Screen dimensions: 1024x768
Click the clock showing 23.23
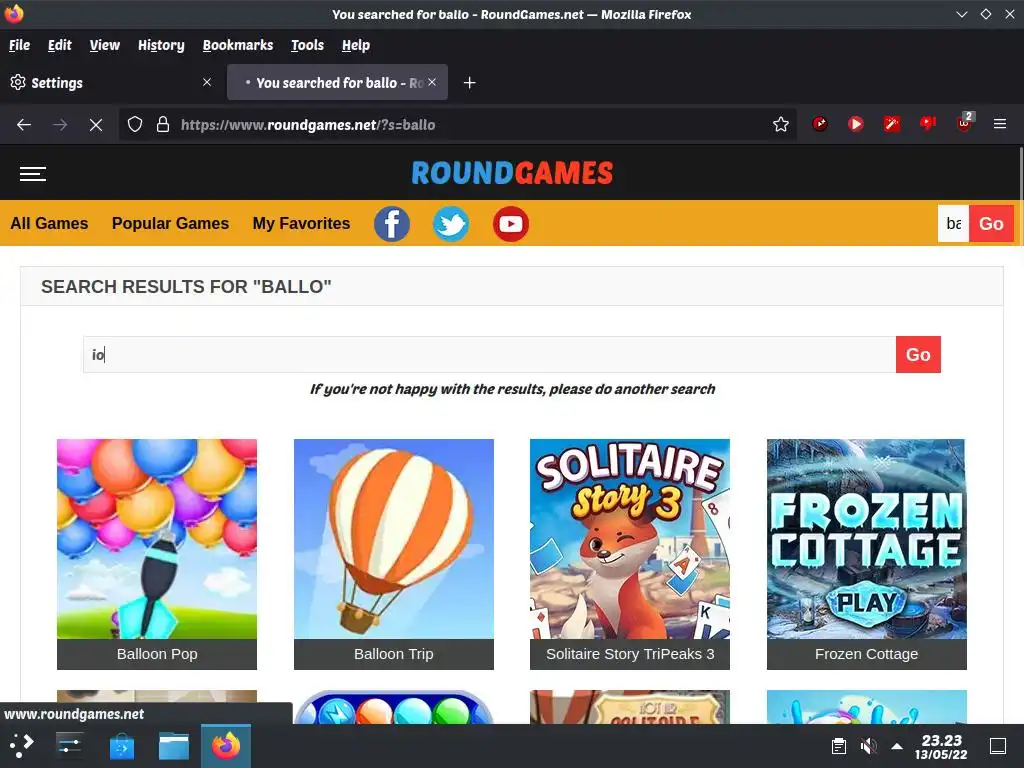(x=941, y=746)
